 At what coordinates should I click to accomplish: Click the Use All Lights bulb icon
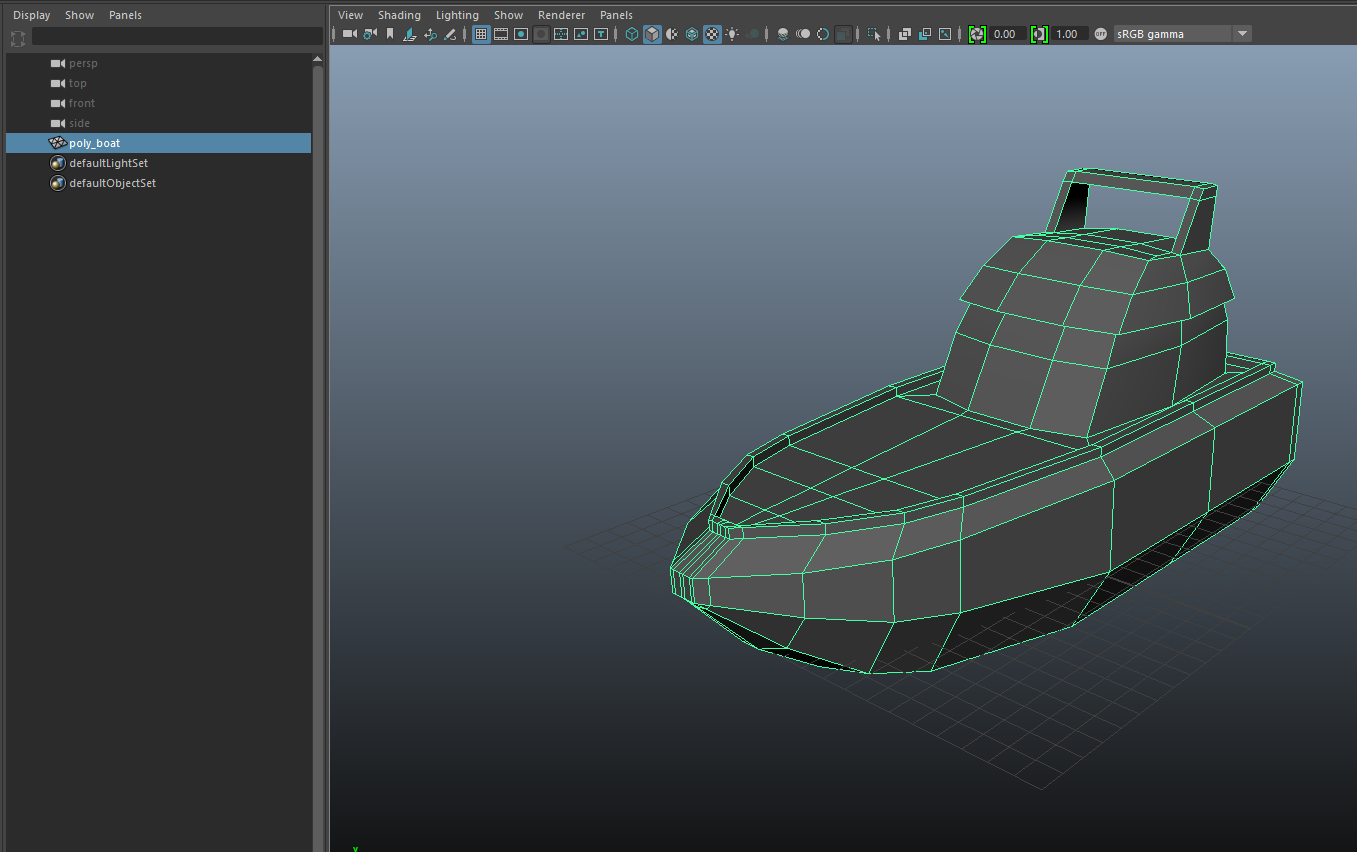pos(732,34)
